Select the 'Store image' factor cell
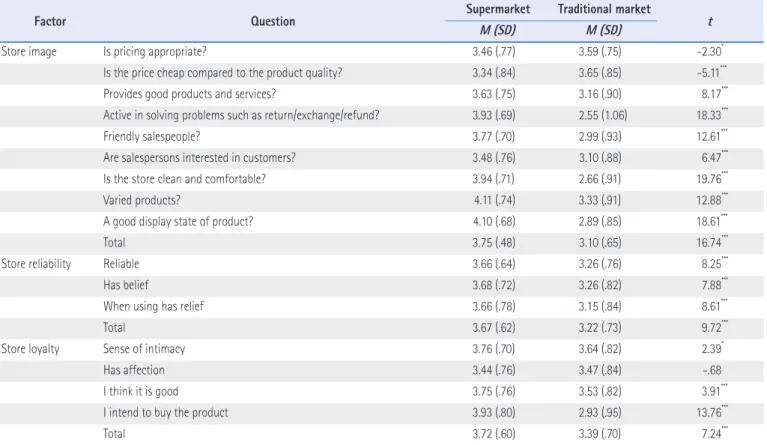The height and width of the screenshot is (445, 767). click(x=29, y=51)
